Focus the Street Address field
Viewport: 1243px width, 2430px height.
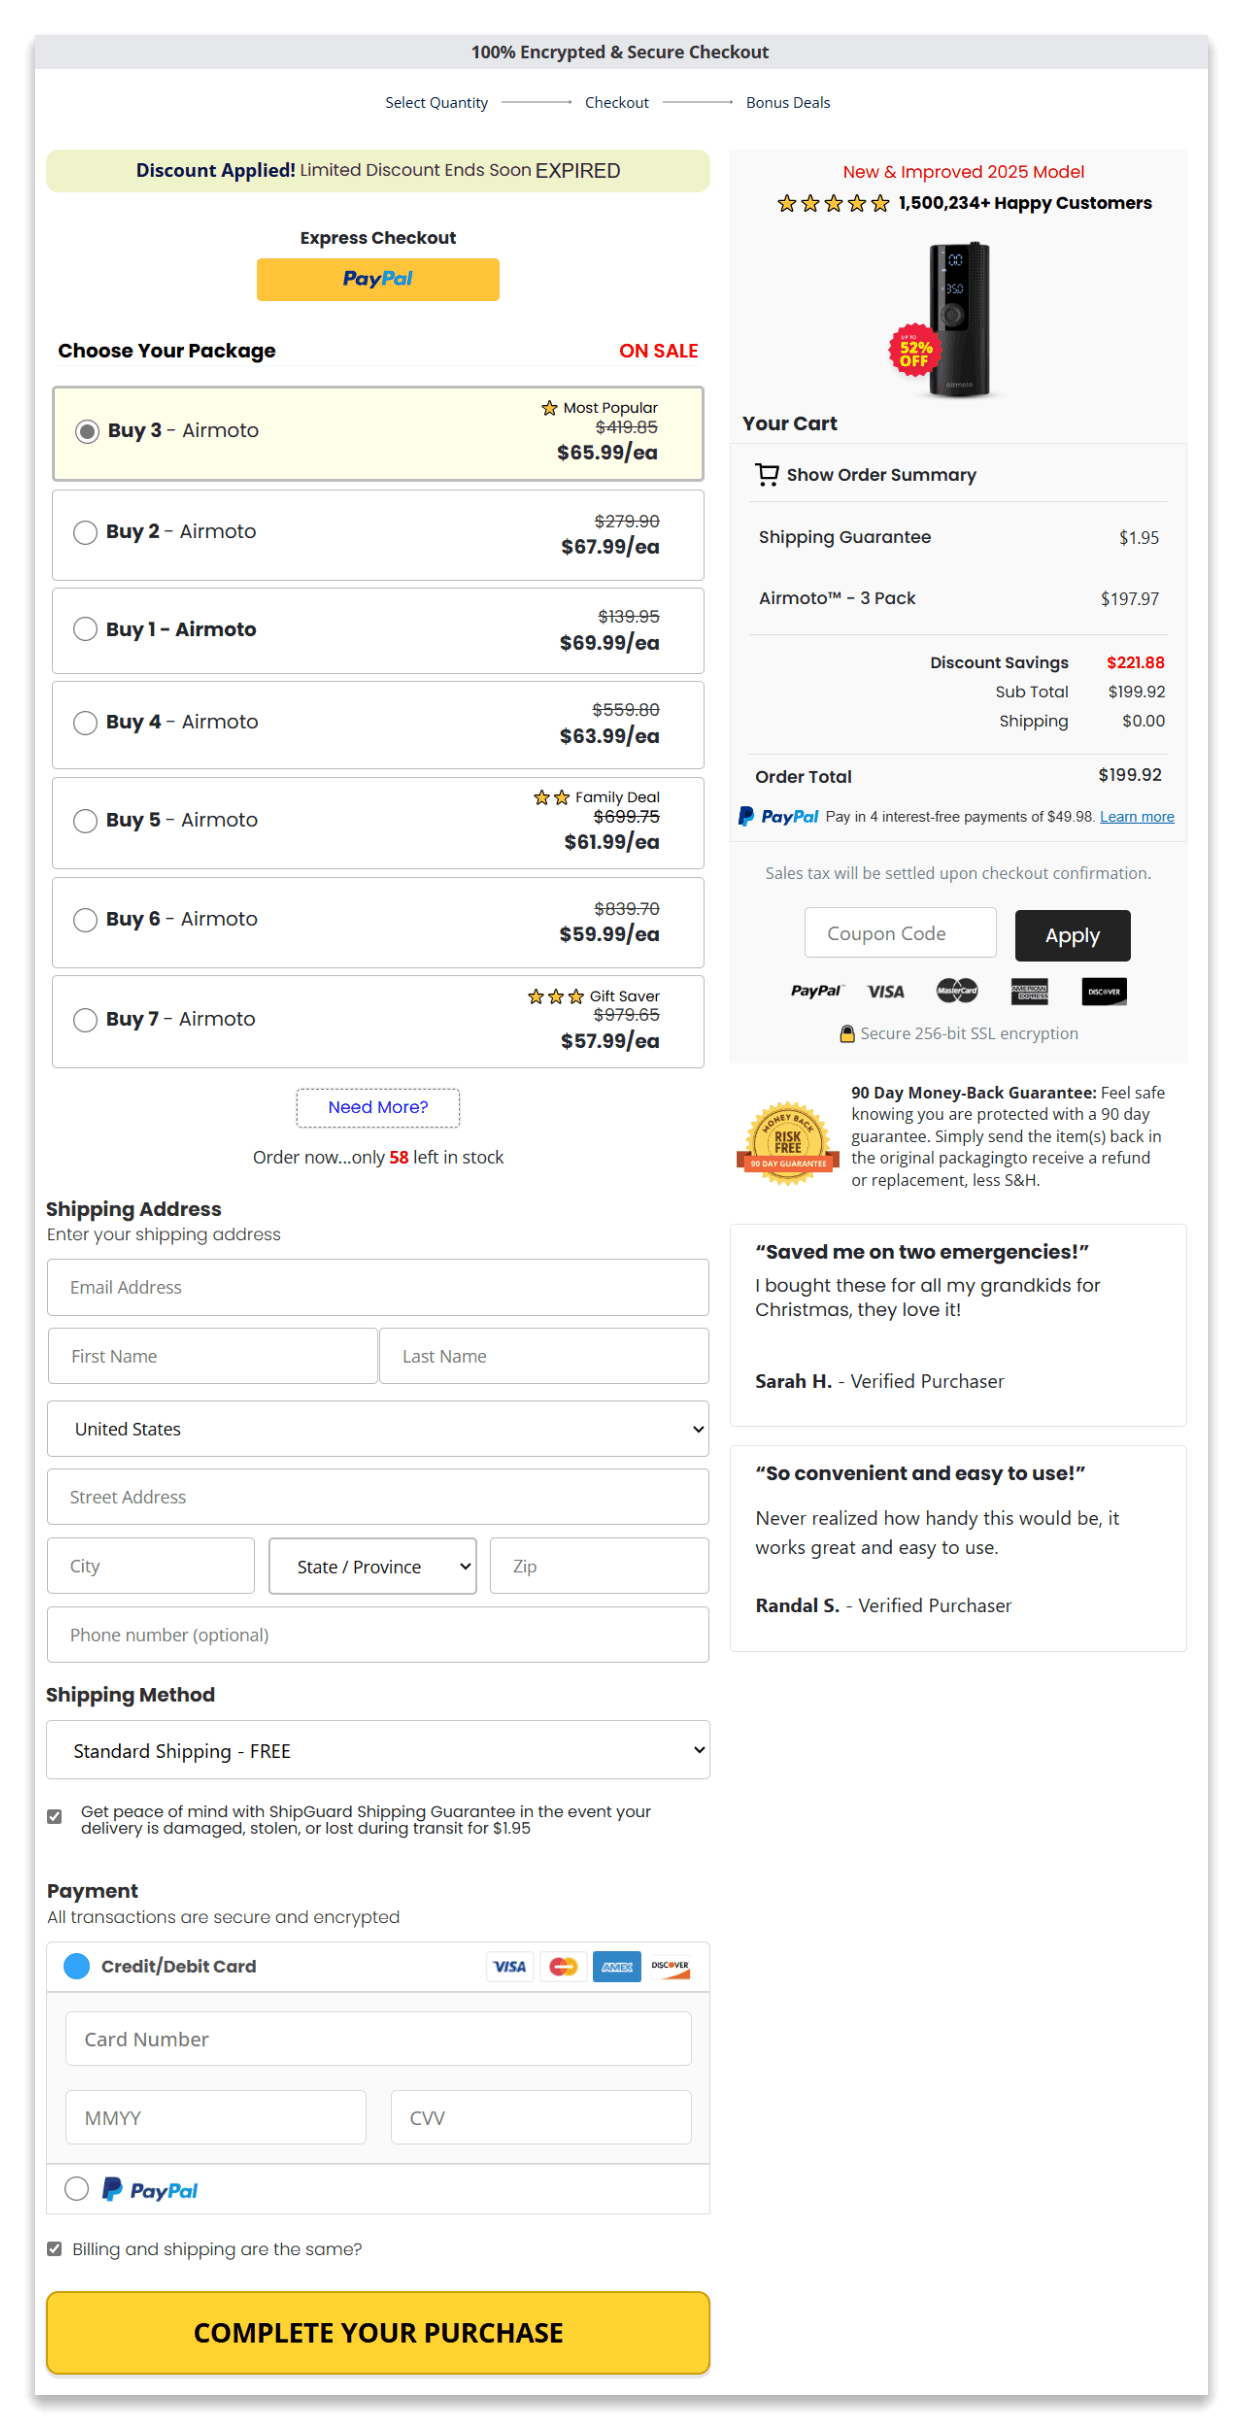378,1497
